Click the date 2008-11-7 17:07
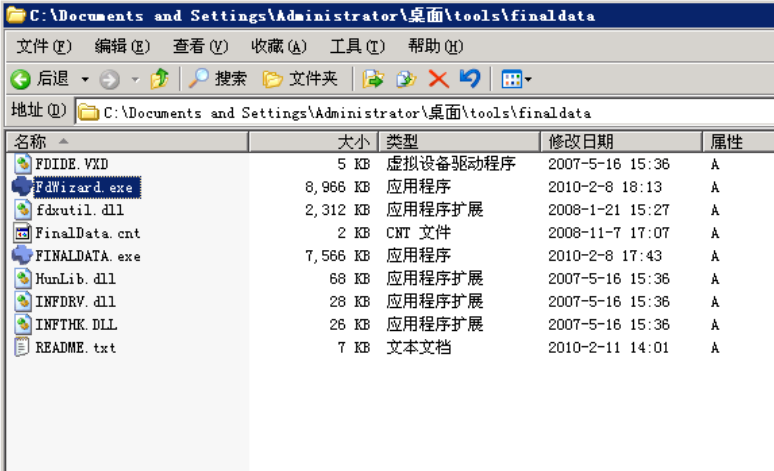The image size is (774, 471). (609, 233)
